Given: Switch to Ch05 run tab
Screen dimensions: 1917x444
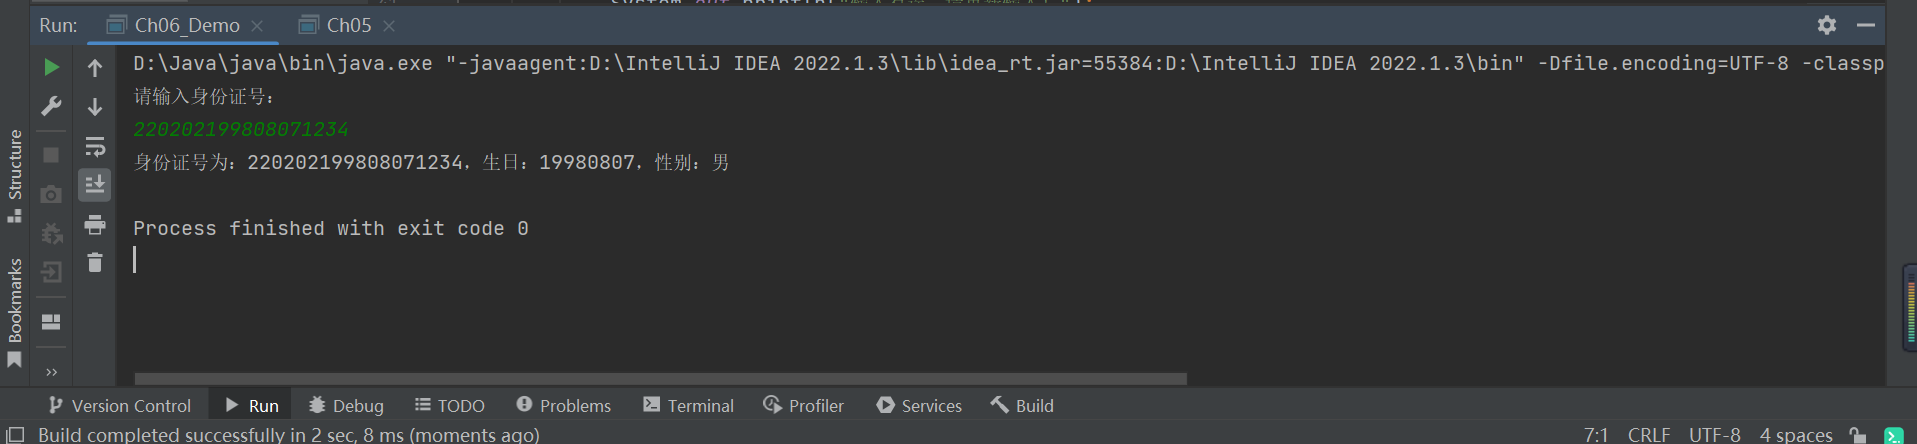Looking at the screenshot, I should [348, 25].
